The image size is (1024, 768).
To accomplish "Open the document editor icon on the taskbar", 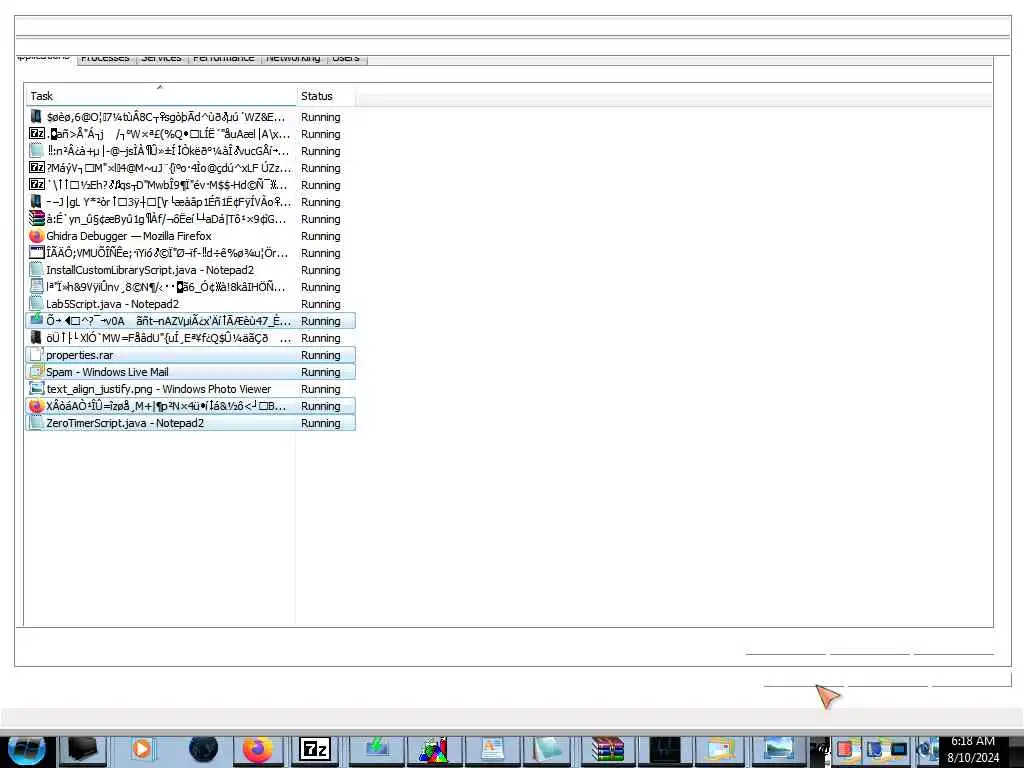I will 491,749.
